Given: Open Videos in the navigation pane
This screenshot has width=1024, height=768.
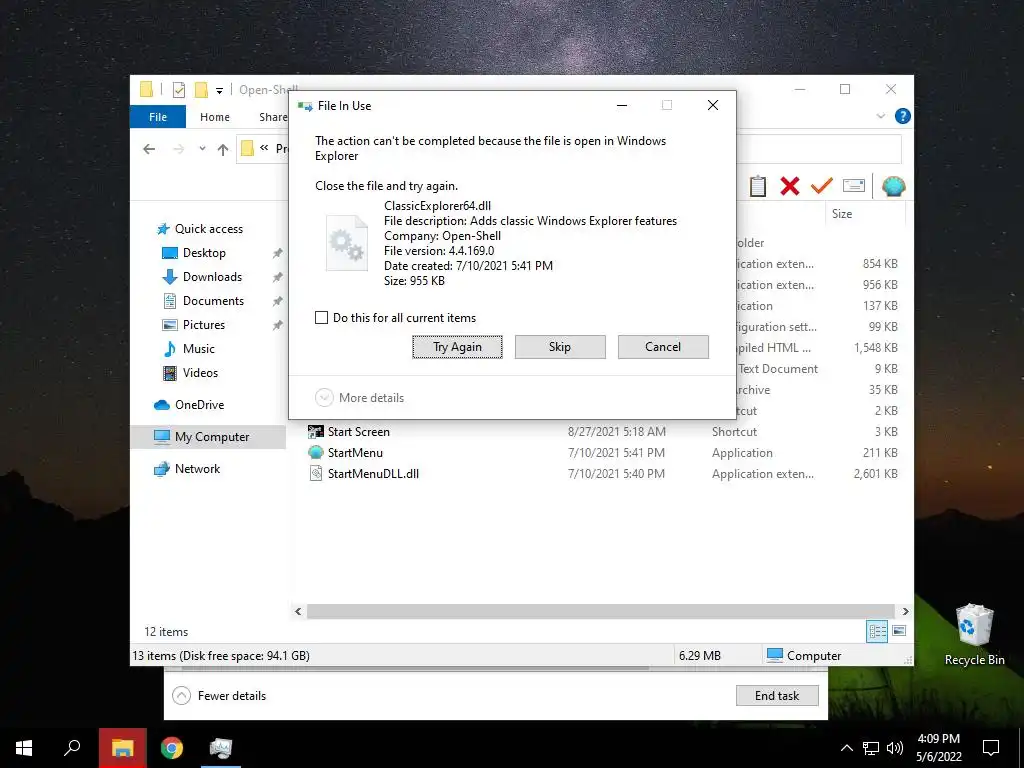Looking at the screenshot, I should (x=200, y=373).
